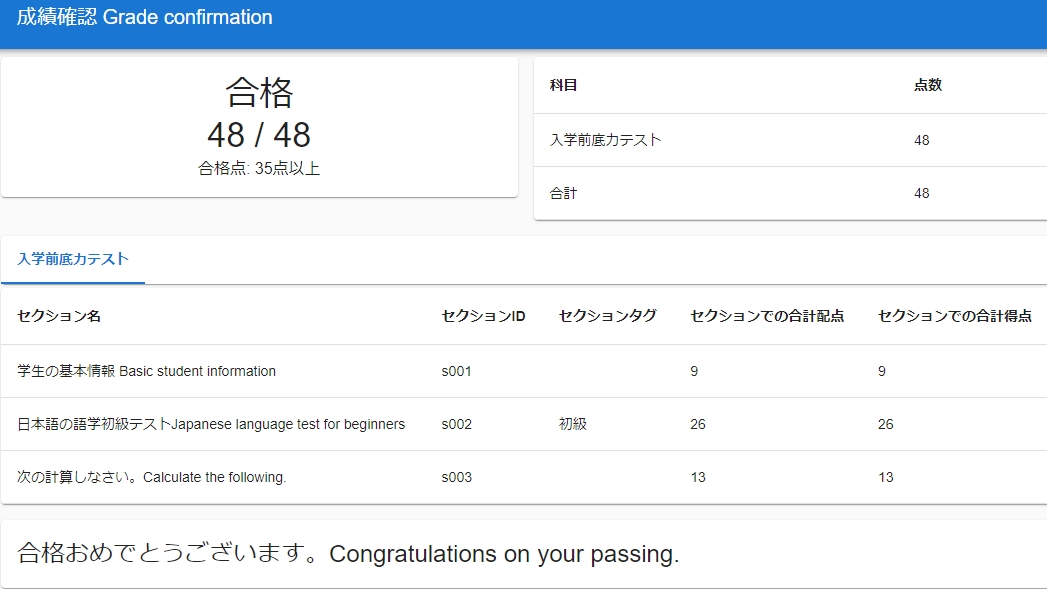Click 13 in the s003 得点 column
This screenshot has width=1047, height=589.
click(885, 477)
